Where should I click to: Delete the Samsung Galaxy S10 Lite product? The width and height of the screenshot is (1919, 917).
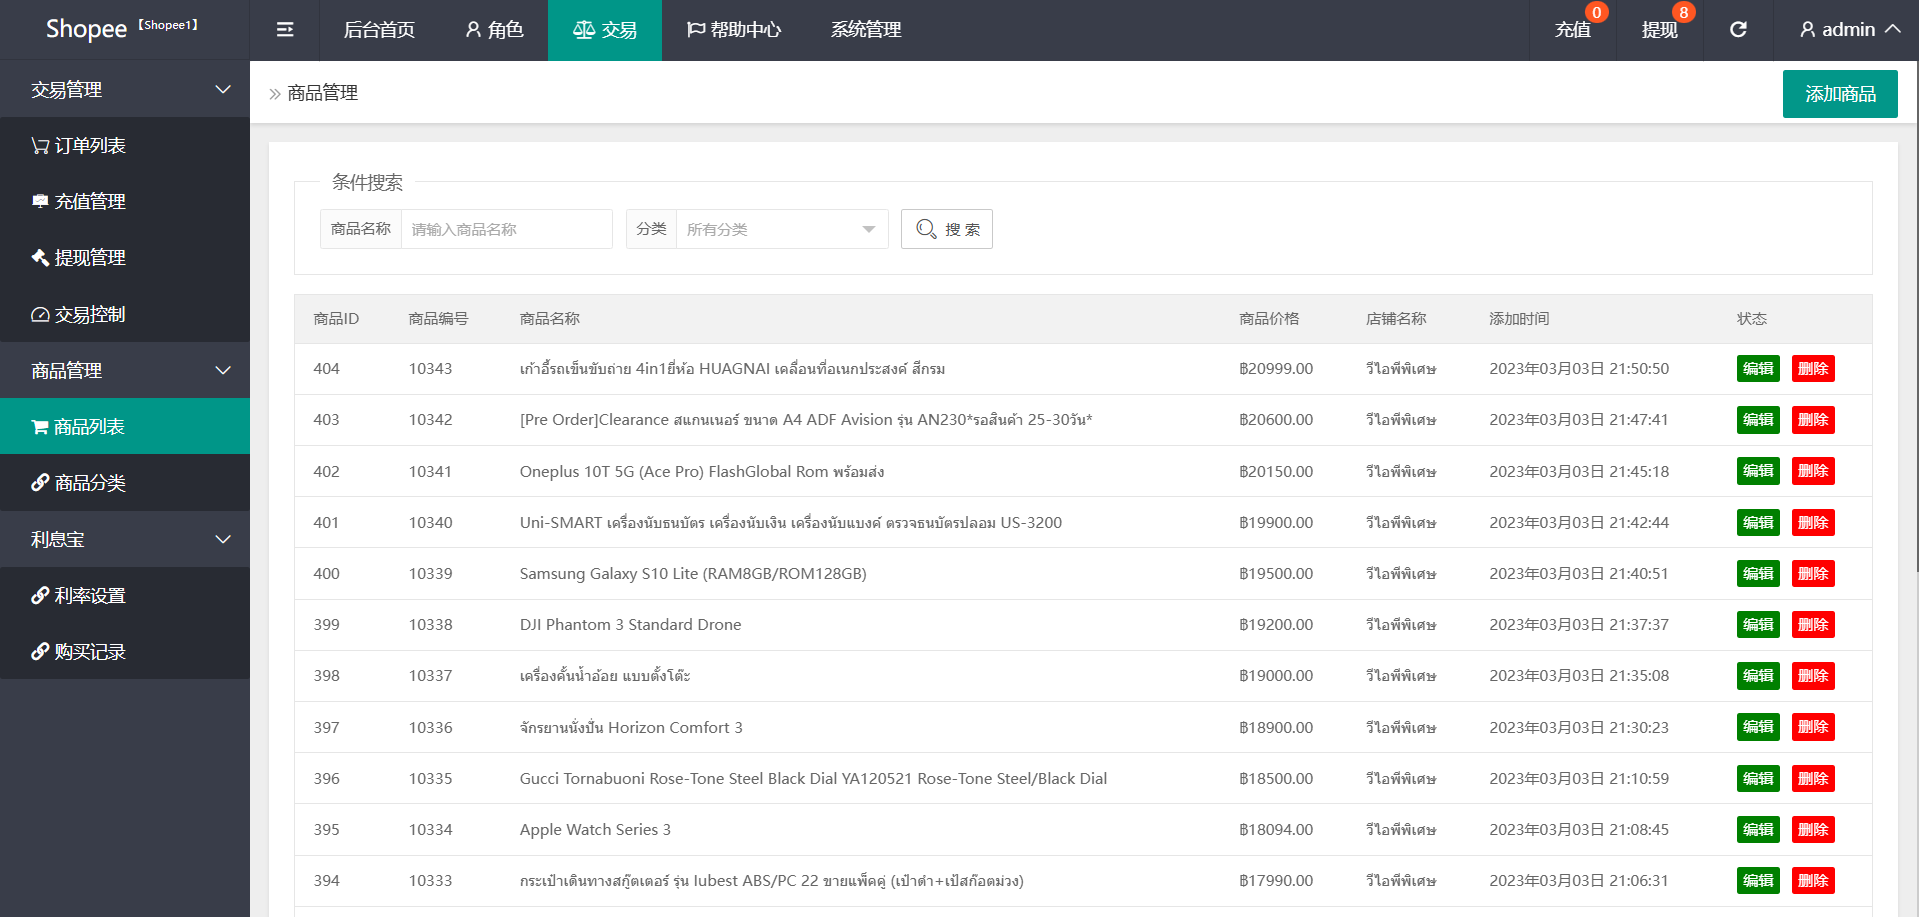1813,574
